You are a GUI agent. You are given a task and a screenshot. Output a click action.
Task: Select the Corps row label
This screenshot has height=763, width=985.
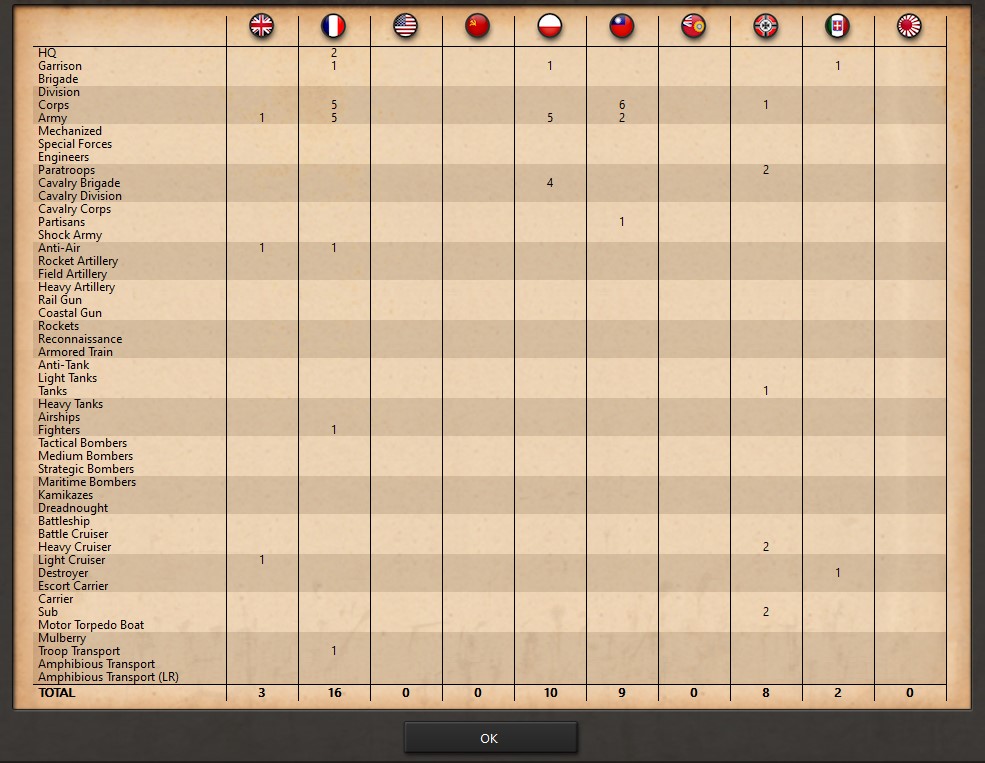[x=53, y=105]
